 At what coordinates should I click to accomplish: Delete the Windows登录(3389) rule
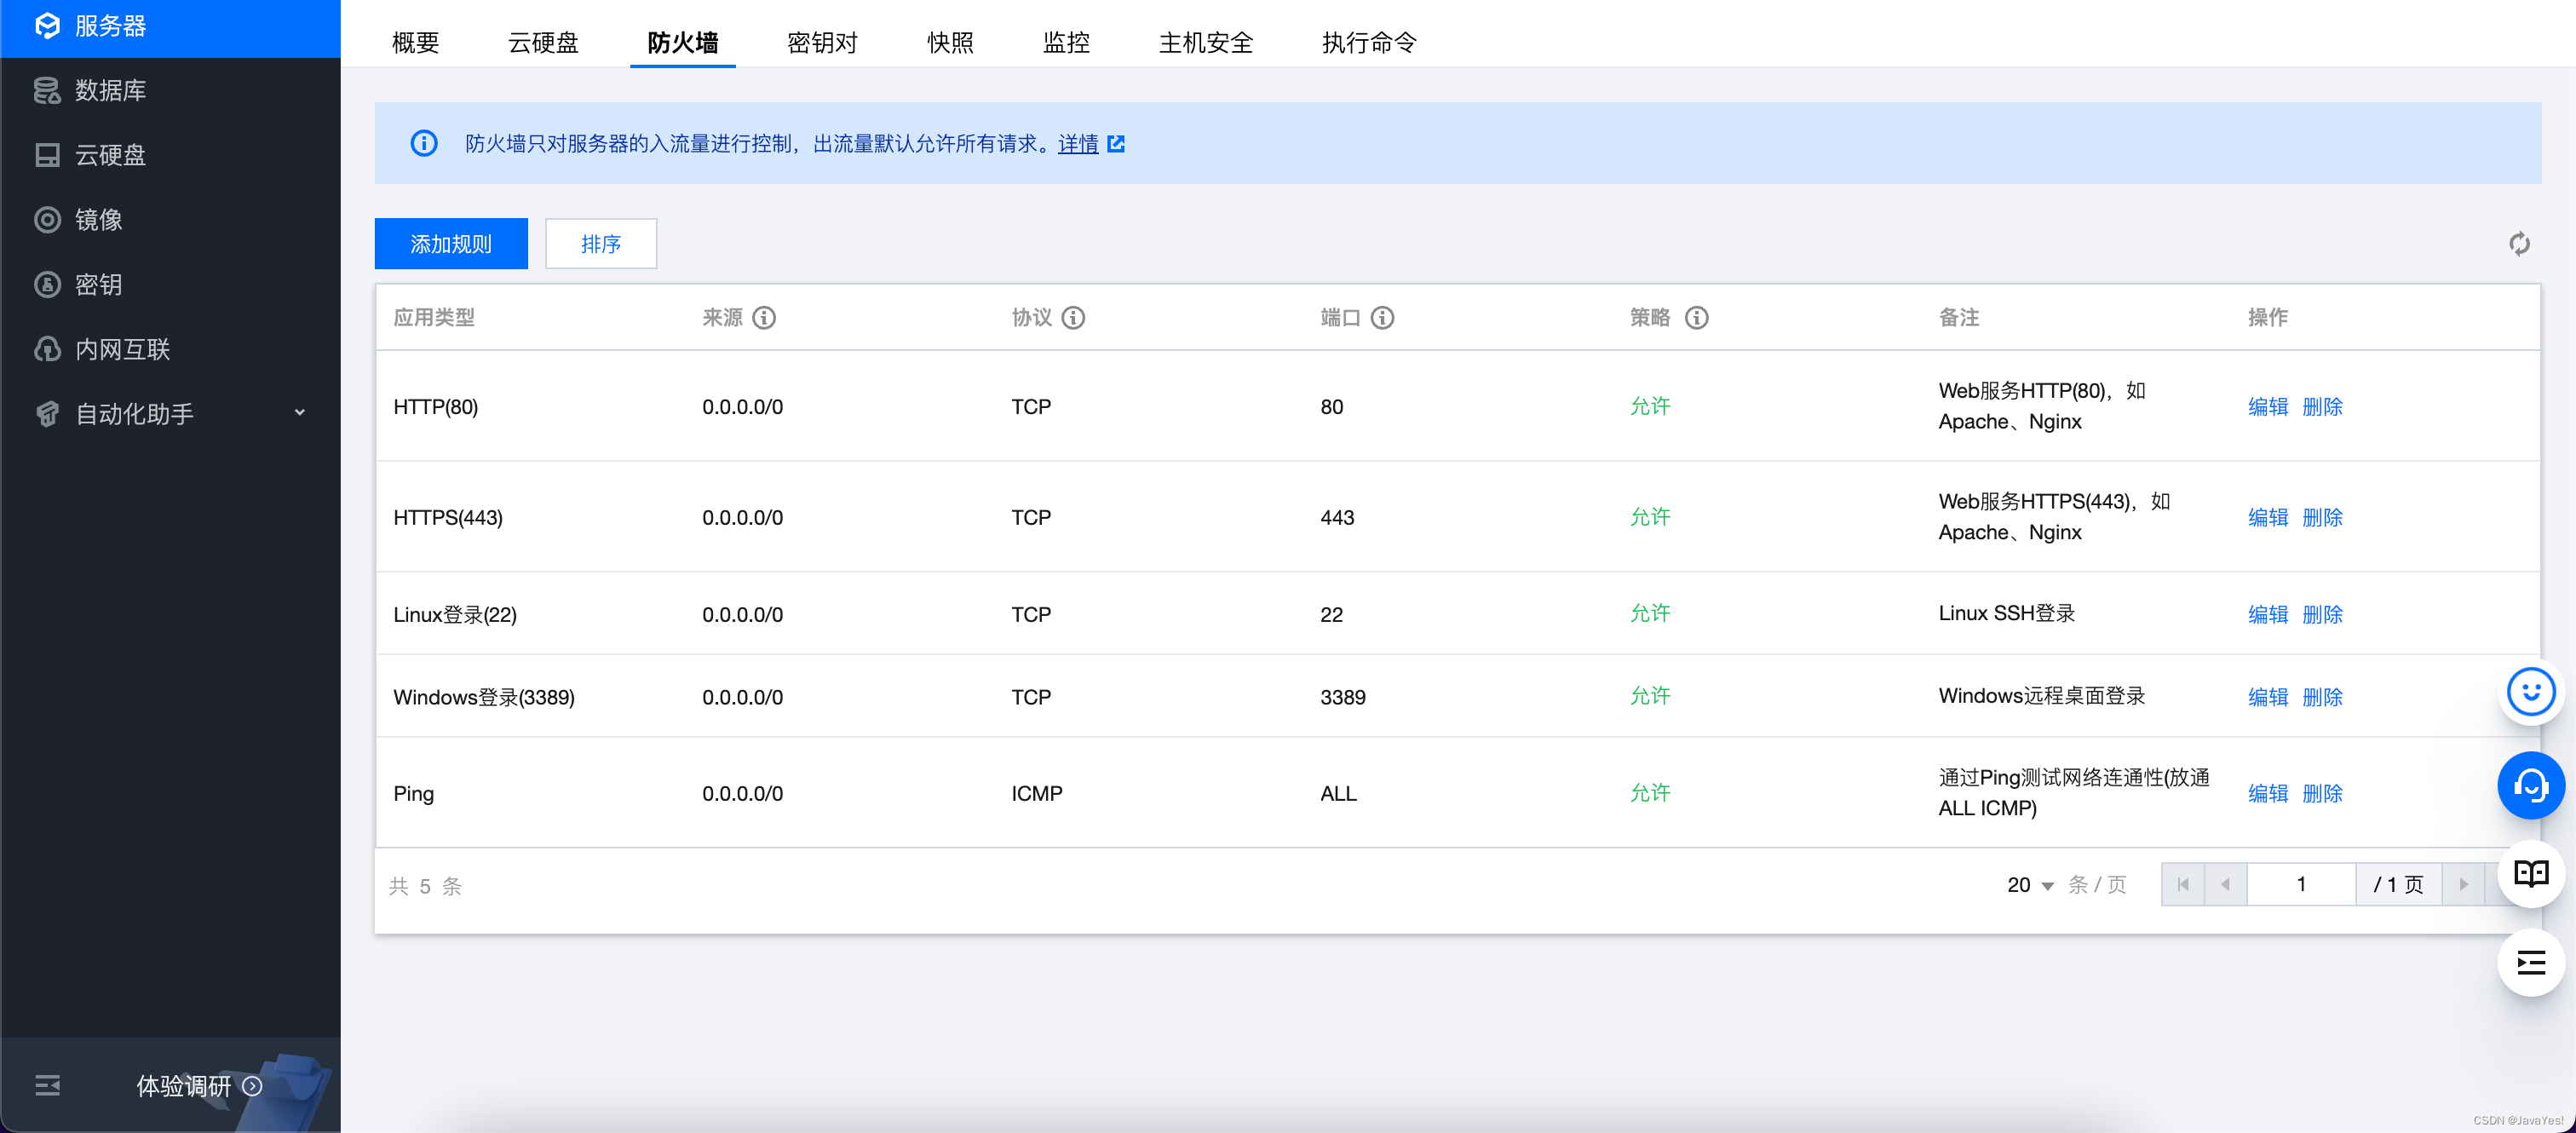coord(2322,698)
